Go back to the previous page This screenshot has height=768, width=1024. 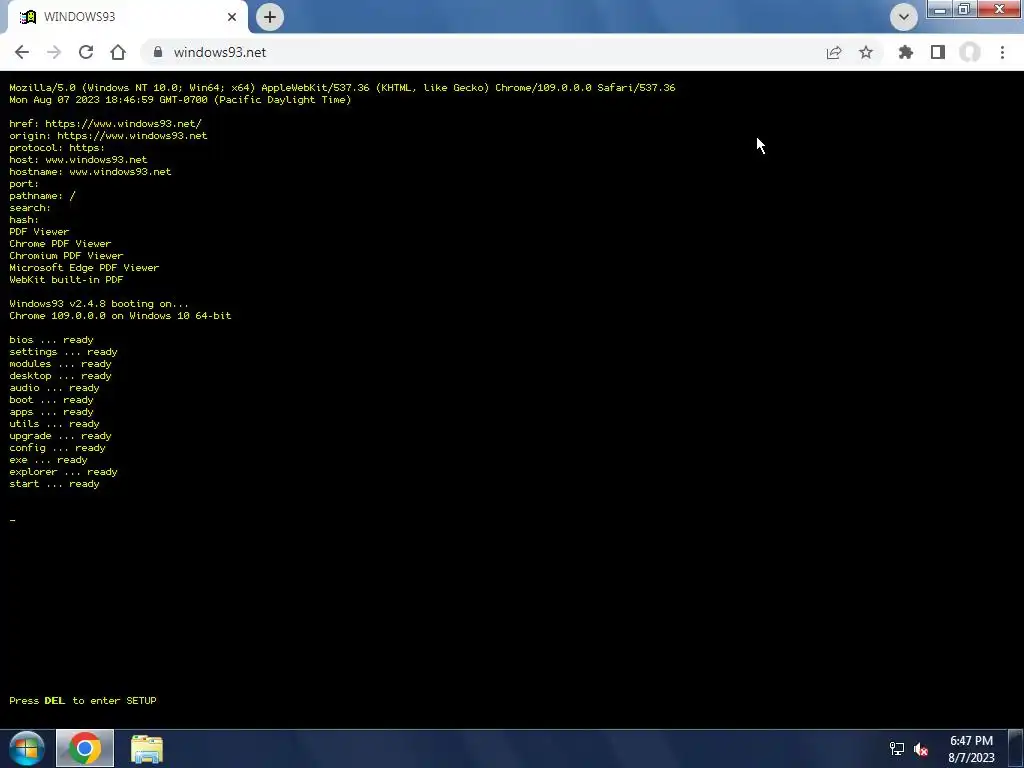pos(22,52)
